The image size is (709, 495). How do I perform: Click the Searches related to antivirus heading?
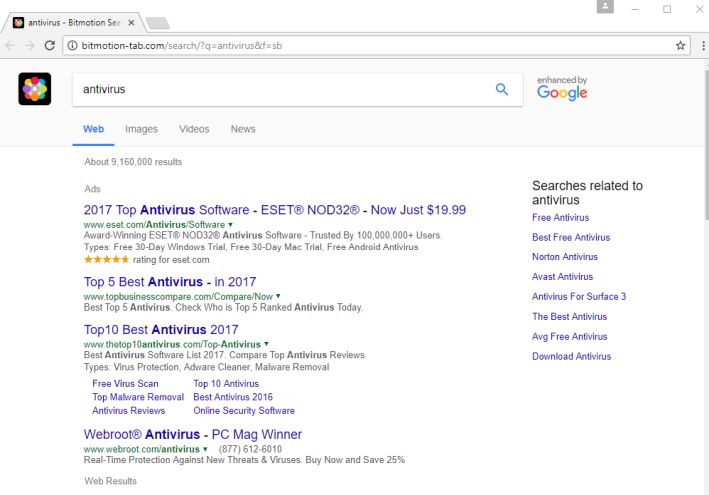click(587, 193)
